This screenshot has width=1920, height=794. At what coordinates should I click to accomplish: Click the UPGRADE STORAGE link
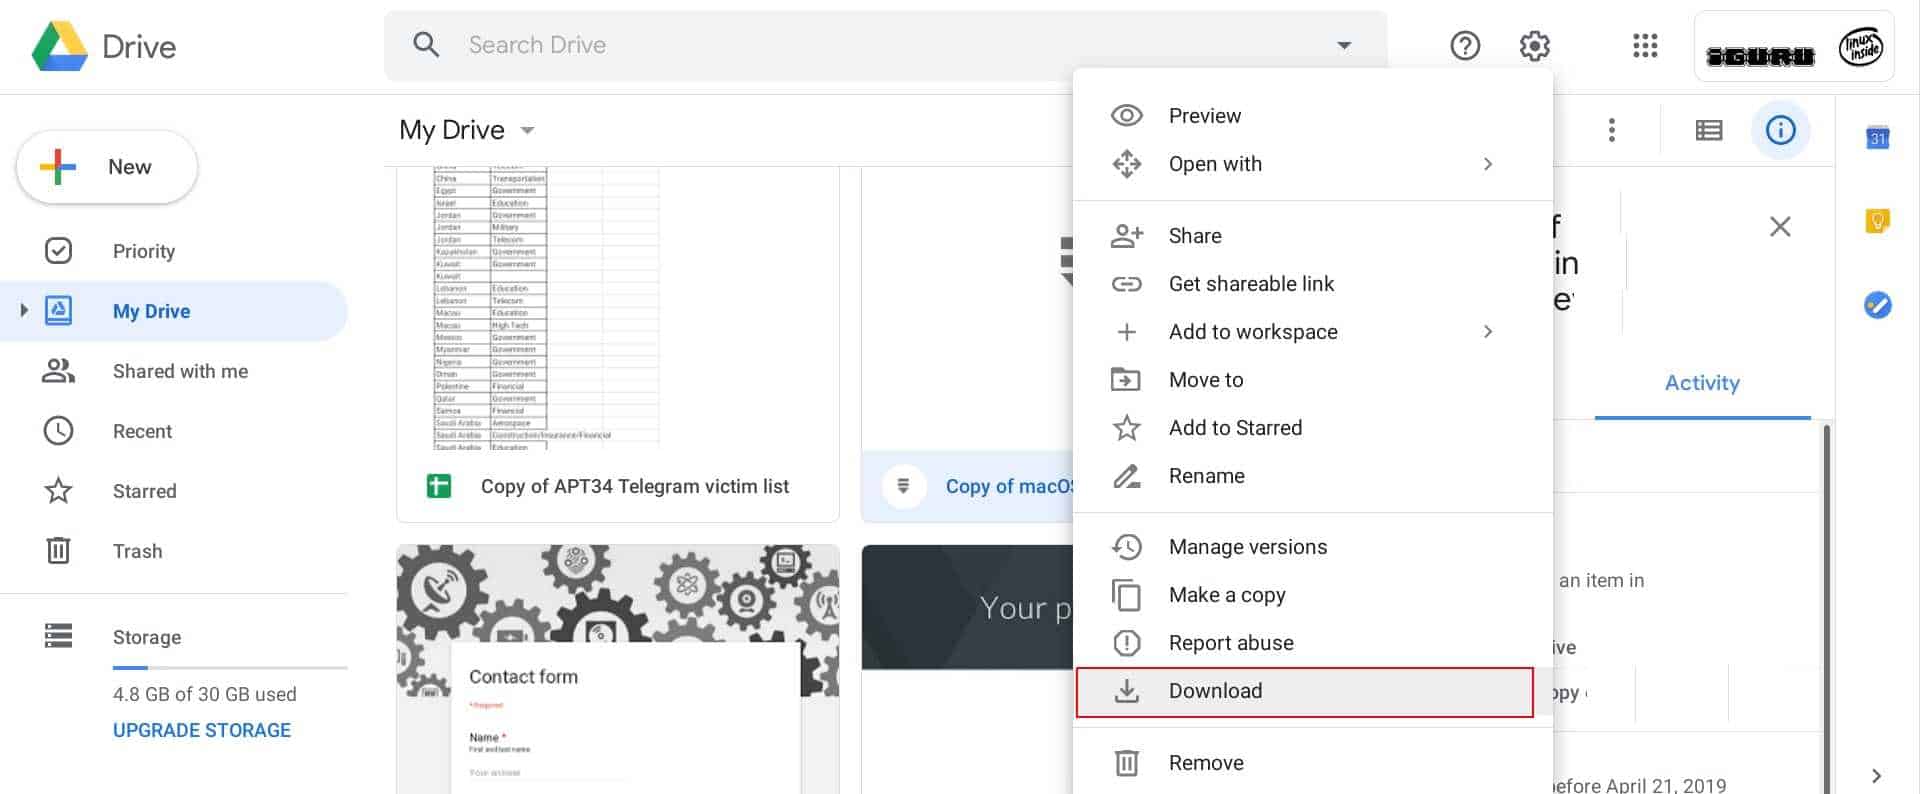202,730
